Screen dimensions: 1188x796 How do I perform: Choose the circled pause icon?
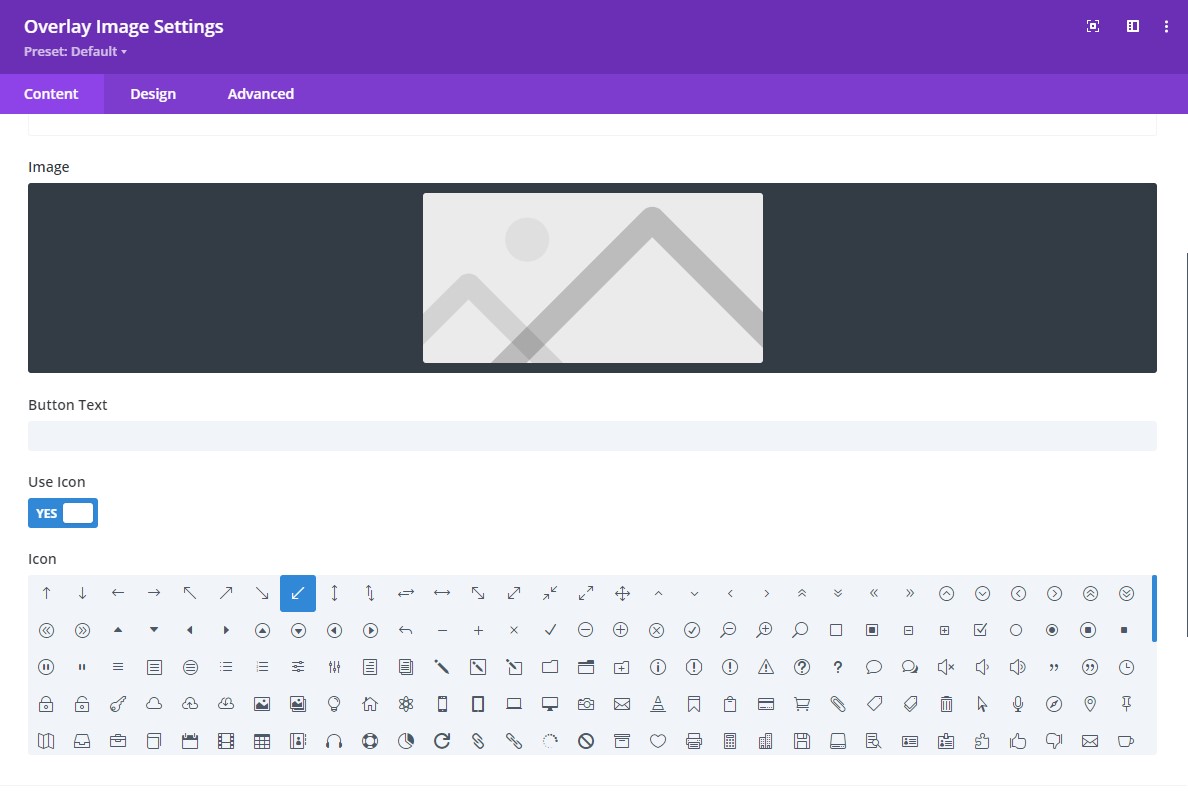coord(46,667)
